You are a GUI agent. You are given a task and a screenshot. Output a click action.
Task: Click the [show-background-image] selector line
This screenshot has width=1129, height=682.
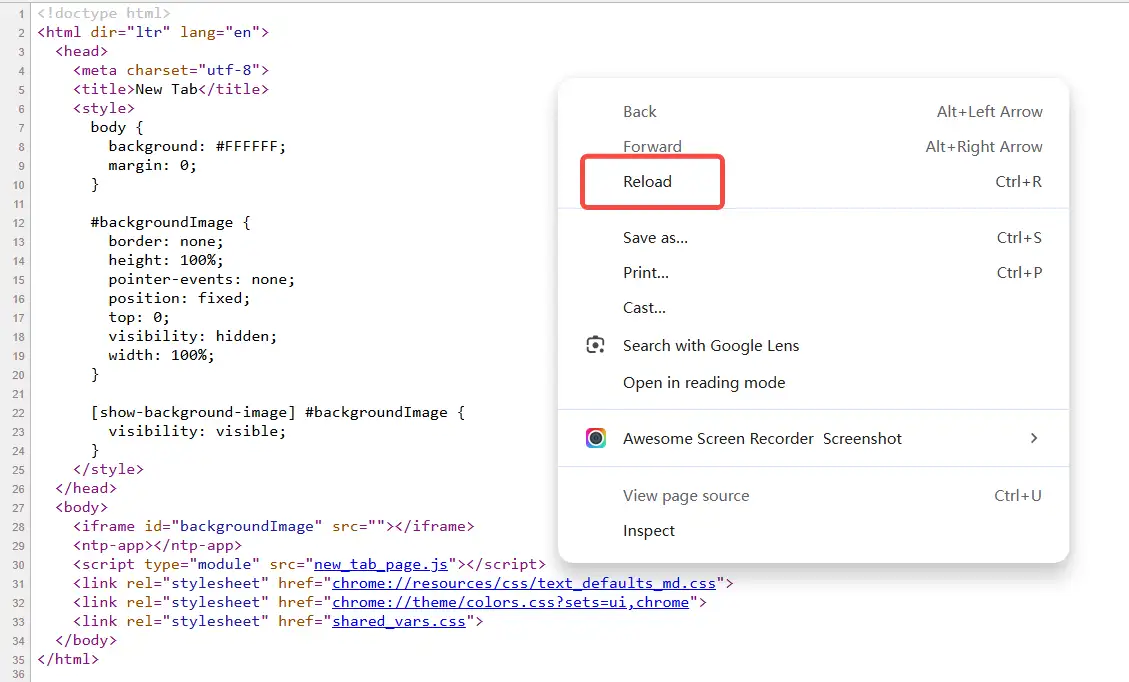pos(277,413)
